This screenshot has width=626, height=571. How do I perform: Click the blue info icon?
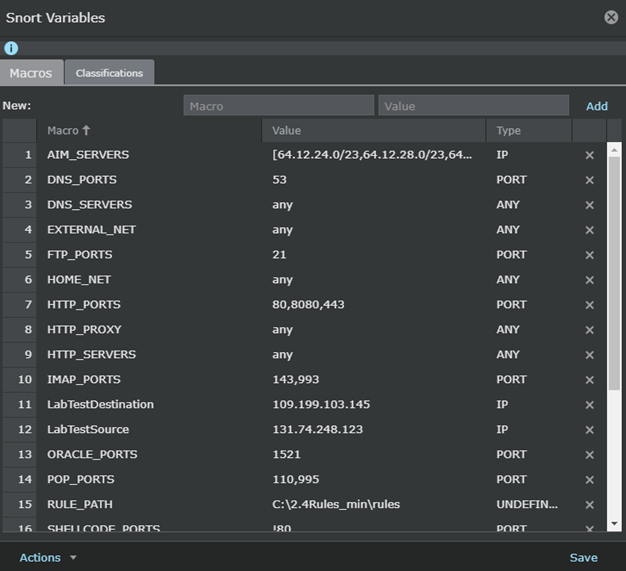11,48
